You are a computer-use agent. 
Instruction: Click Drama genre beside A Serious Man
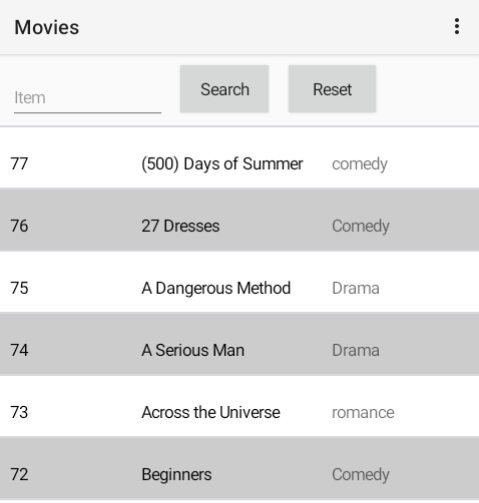(x=356, y=350)
